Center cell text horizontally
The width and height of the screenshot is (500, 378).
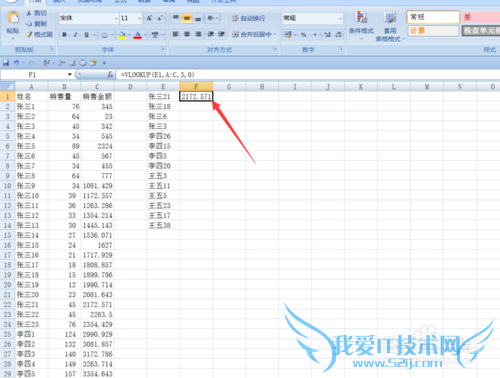click(x=187, y=34)
